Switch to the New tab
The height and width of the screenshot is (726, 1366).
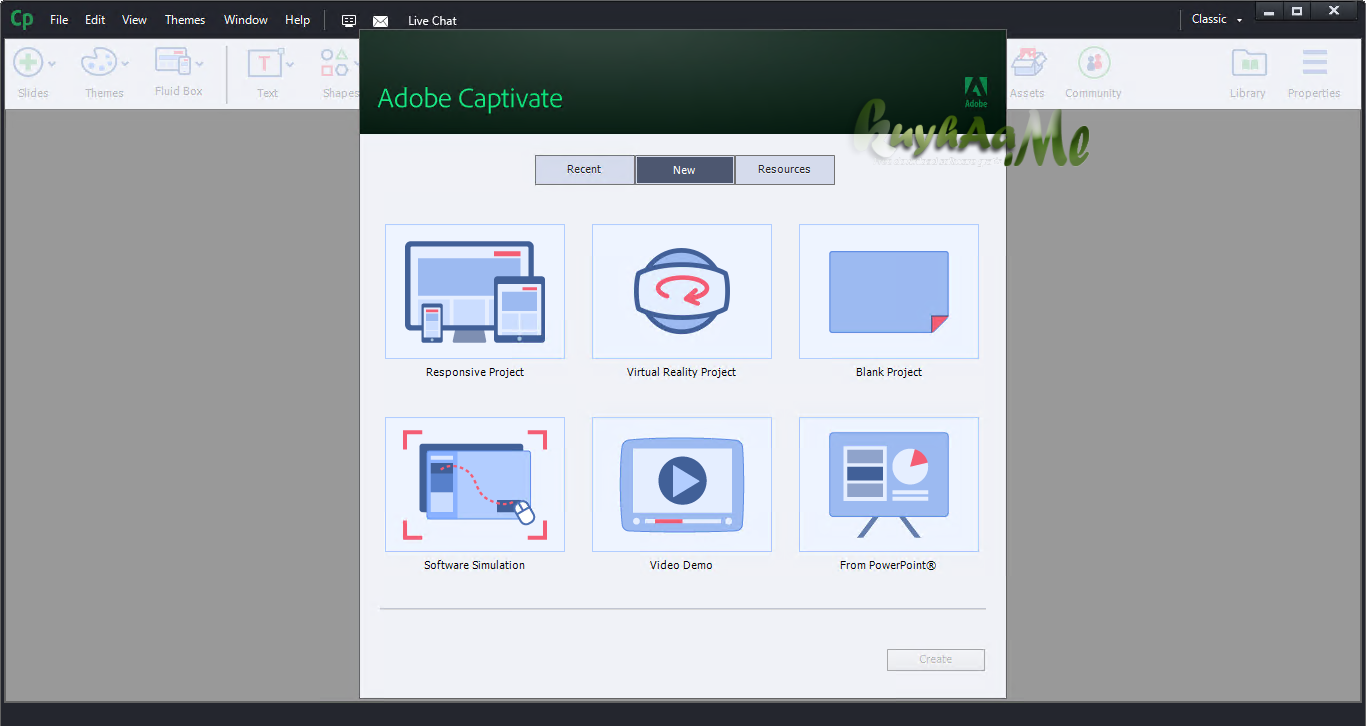[x=684, y=170]
